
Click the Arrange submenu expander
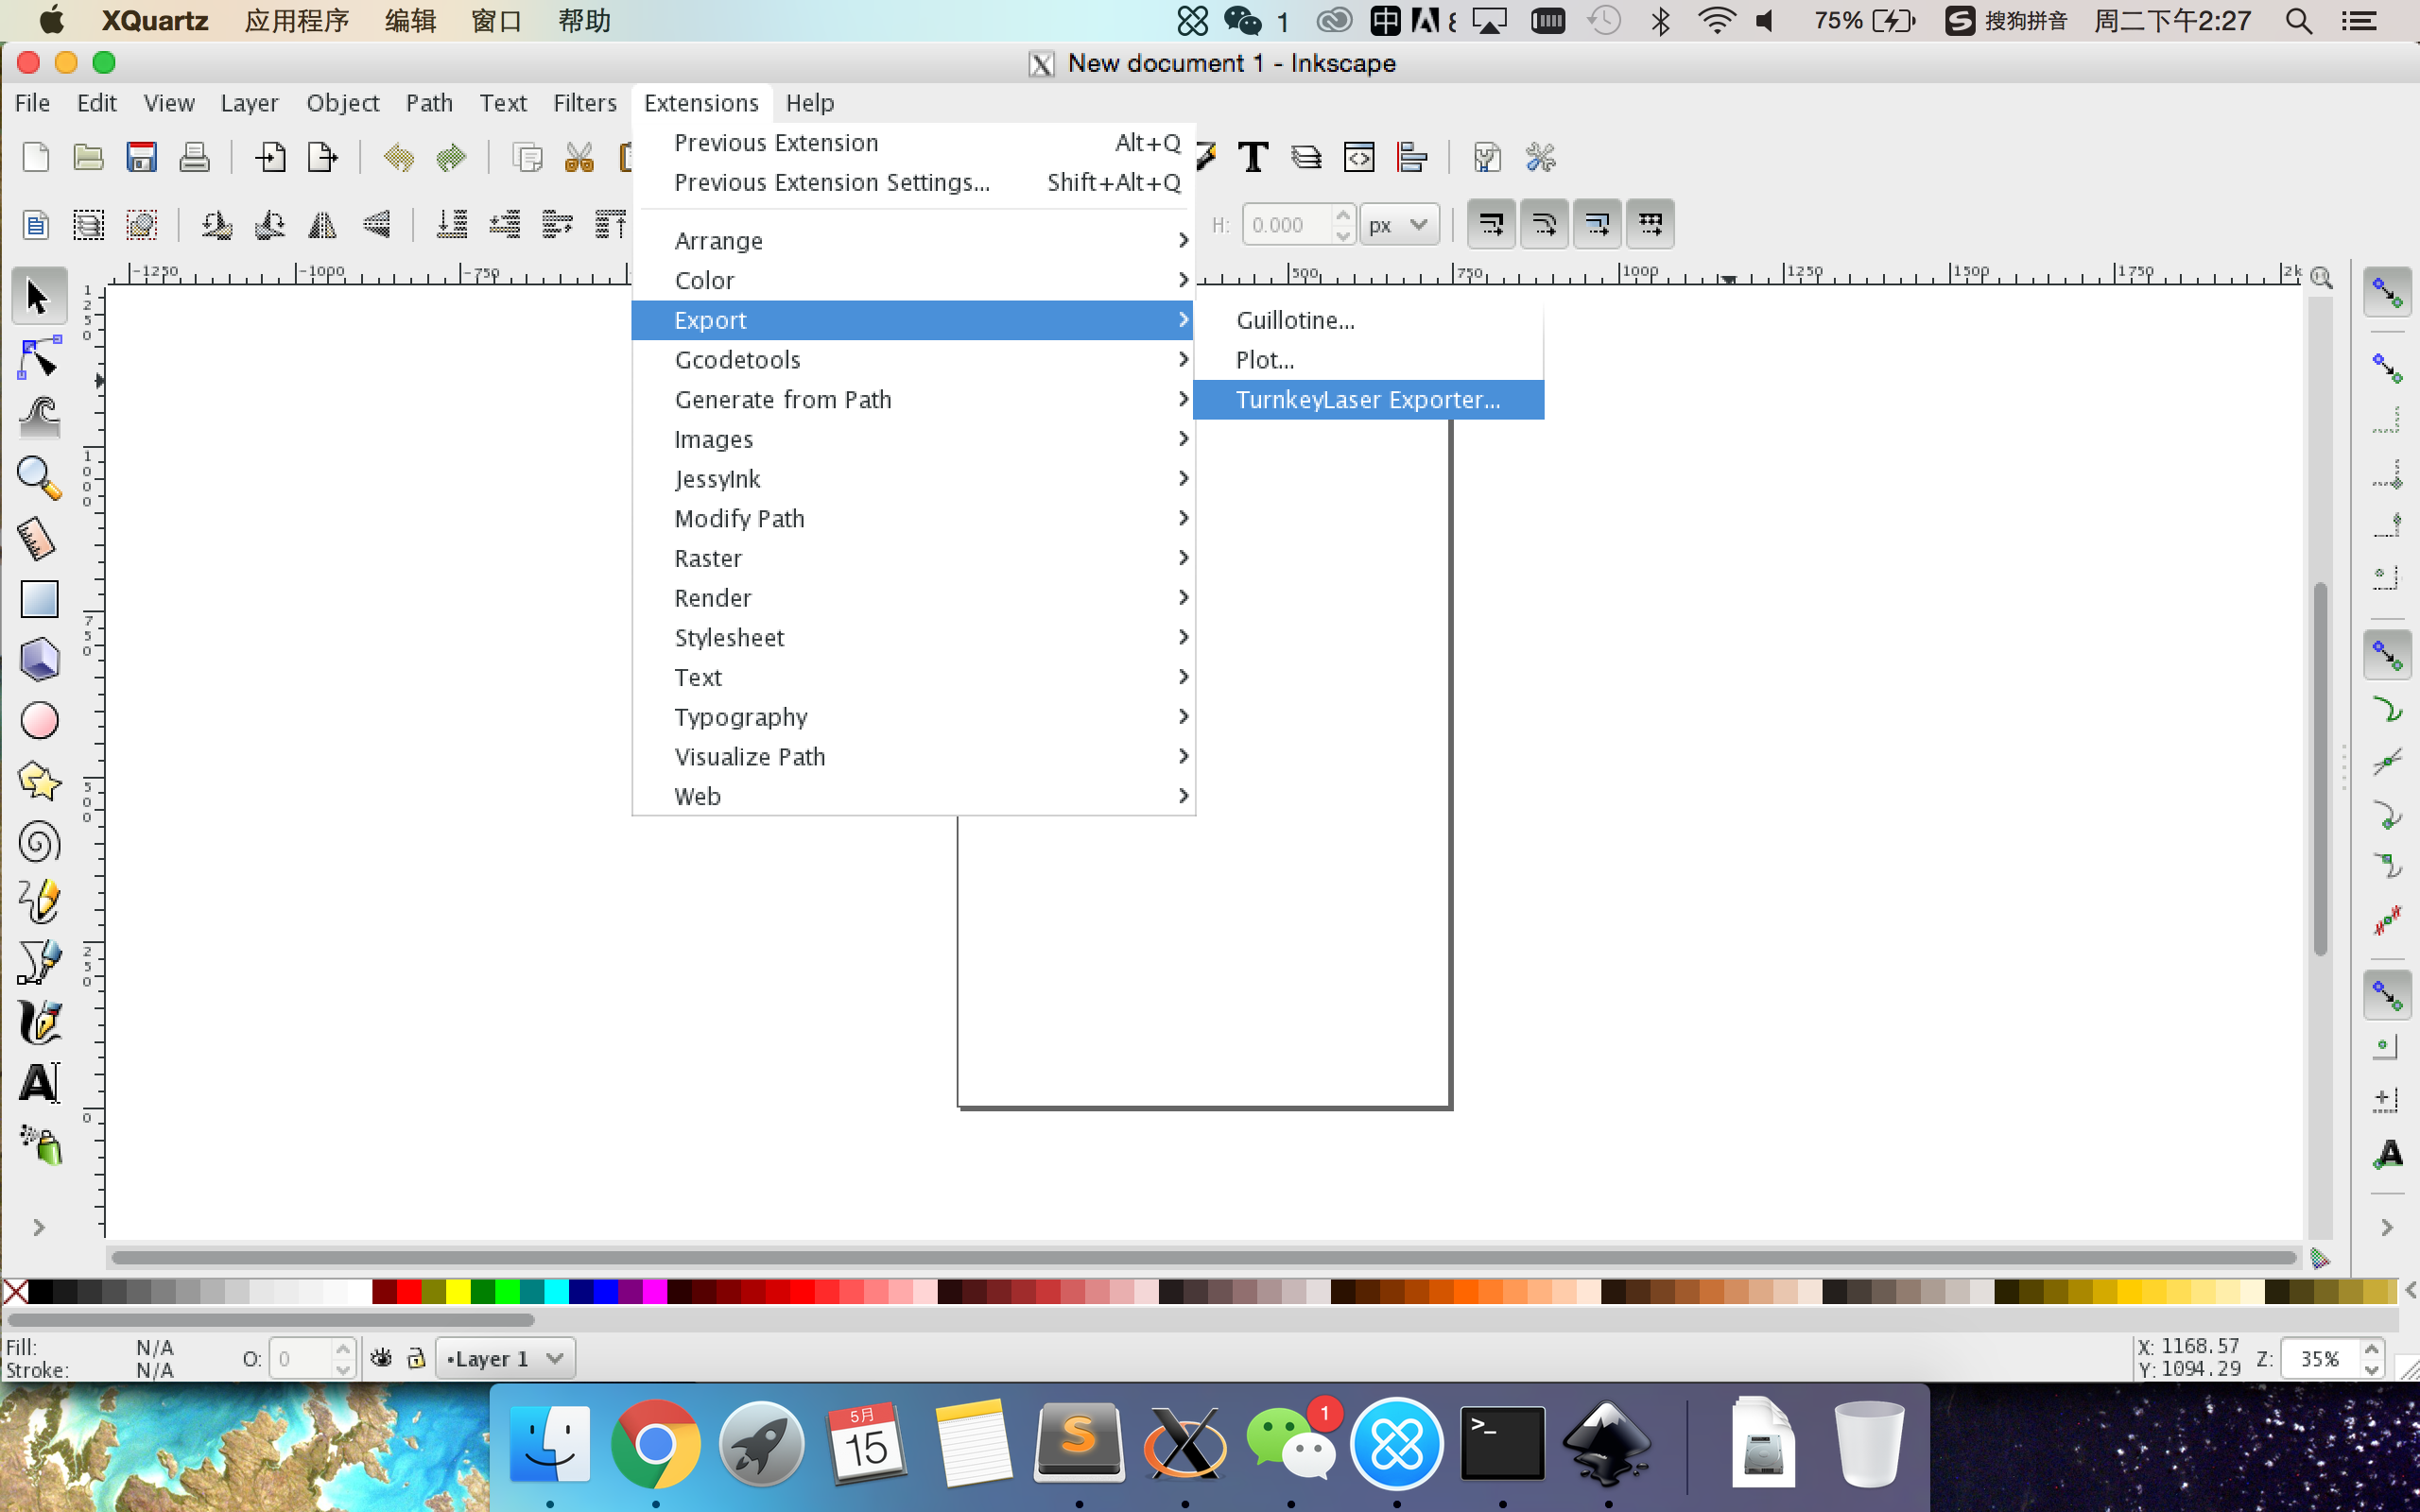pyautogui.click(x=1182, y=240)
